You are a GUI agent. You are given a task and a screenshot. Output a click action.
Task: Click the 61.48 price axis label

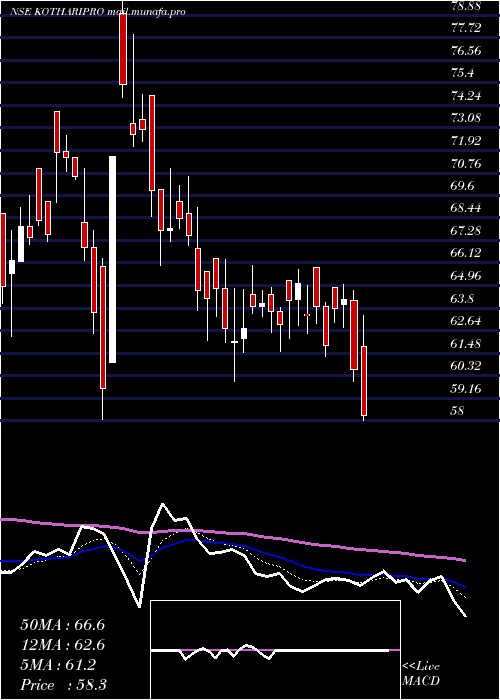(467, 343)
